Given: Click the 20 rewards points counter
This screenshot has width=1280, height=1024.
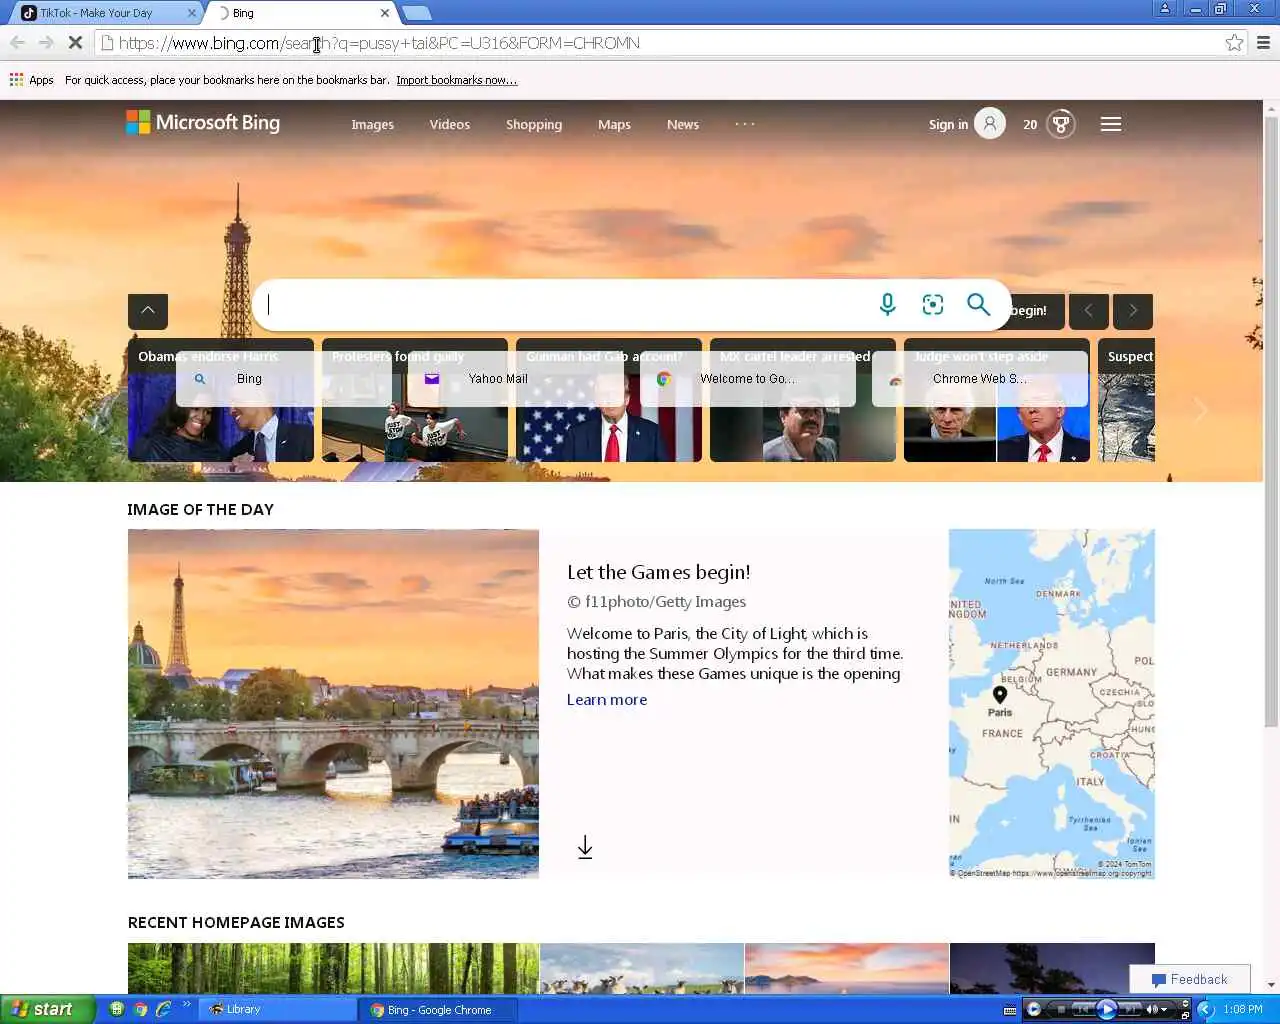Looking at the screenshot, I should coord(1030,125).
